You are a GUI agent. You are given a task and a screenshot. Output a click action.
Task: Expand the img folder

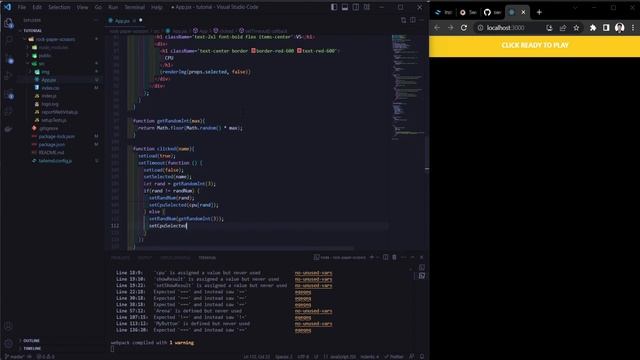point(45,72)
